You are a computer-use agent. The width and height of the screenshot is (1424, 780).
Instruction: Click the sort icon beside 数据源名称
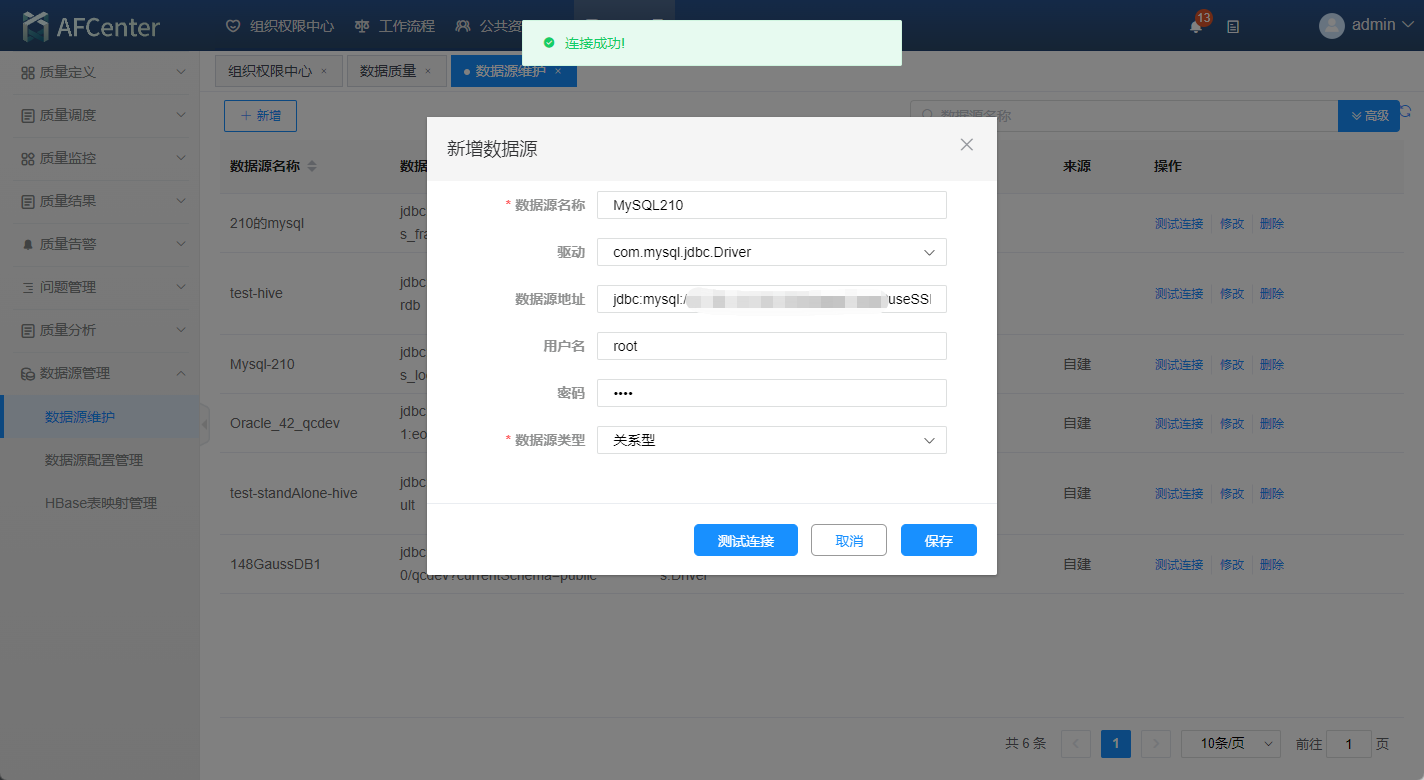(x=312, y=166)
